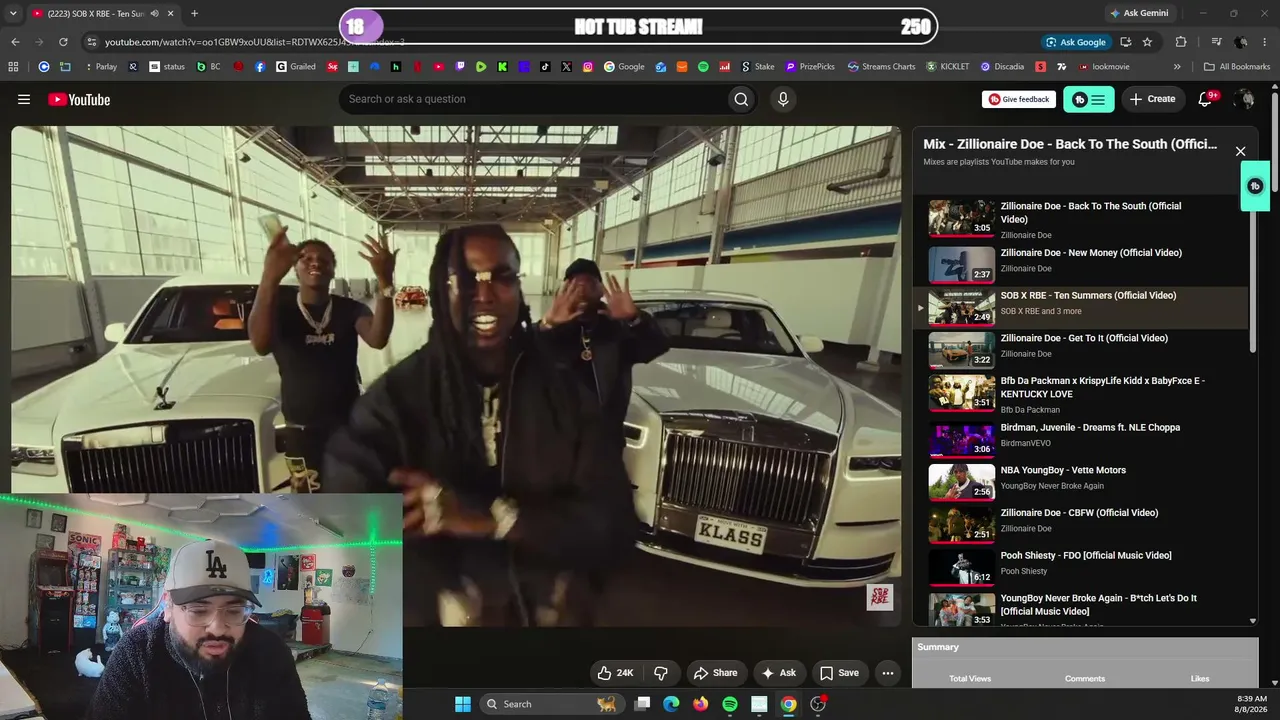Click the YouTube search magnifier button
The image size is (1280, 720).
point(741,99)
